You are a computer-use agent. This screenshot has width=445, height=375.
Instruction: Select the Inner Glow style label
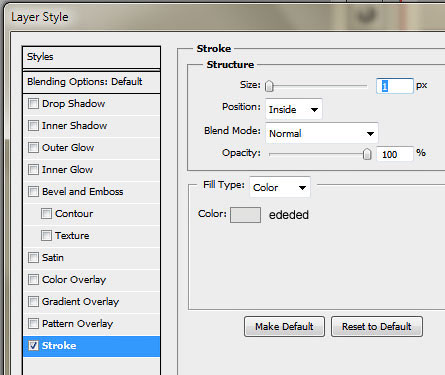67,170
